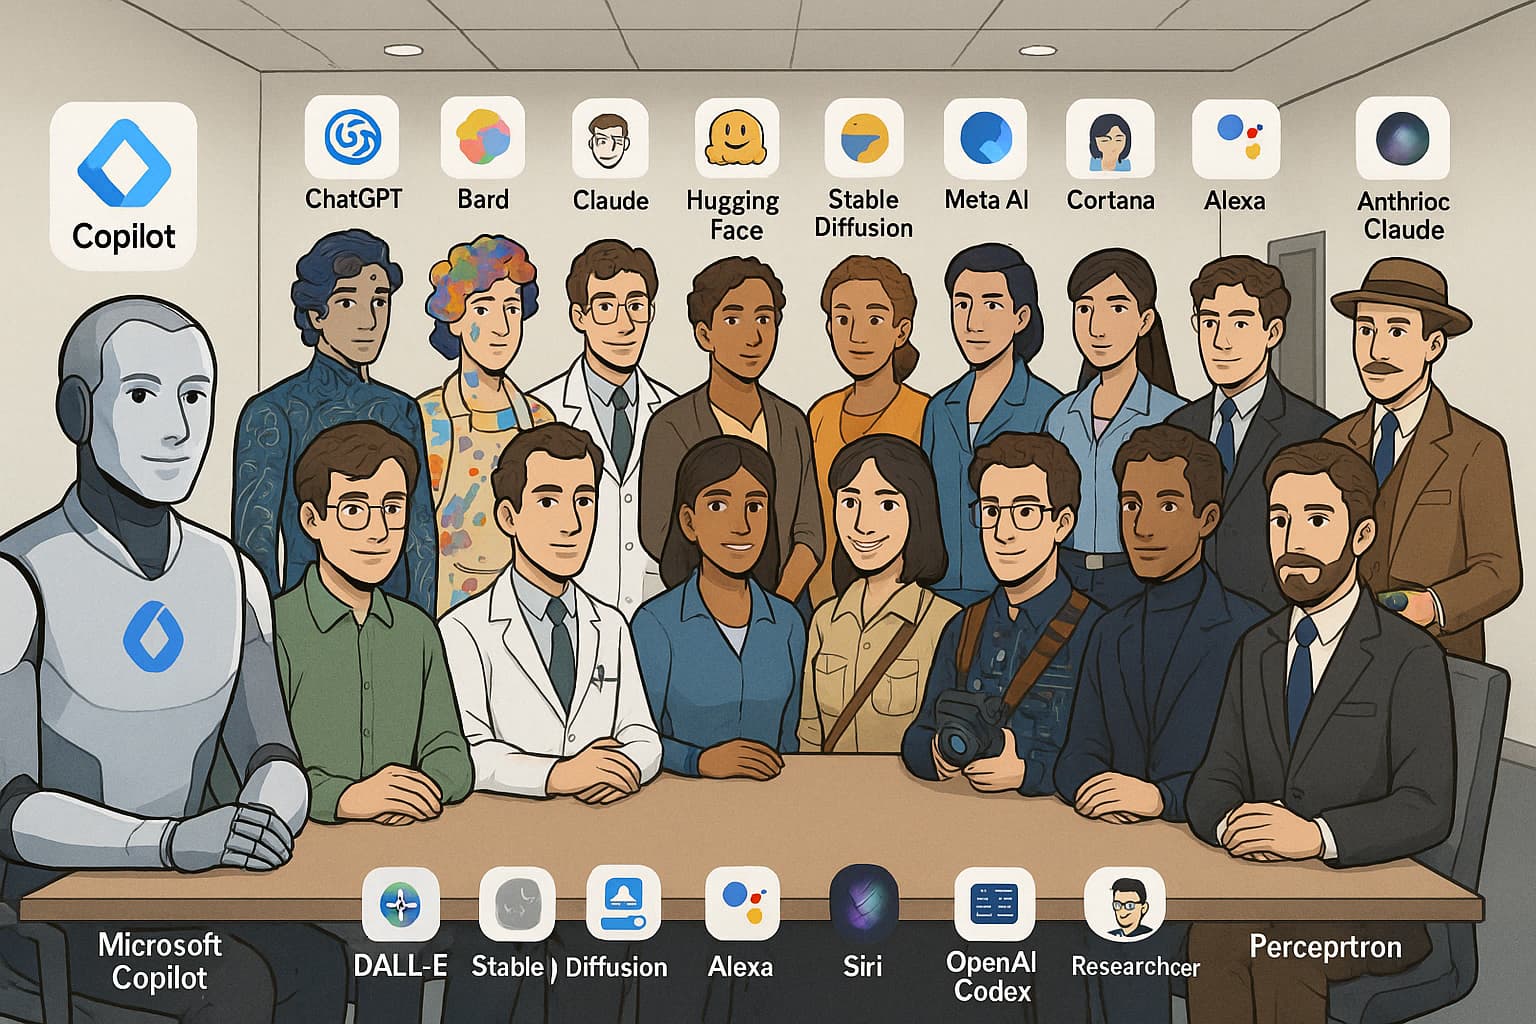The image size is (1536, 1024).
Task: Click the 'Cortana' label
Action: coord(1110,200)
